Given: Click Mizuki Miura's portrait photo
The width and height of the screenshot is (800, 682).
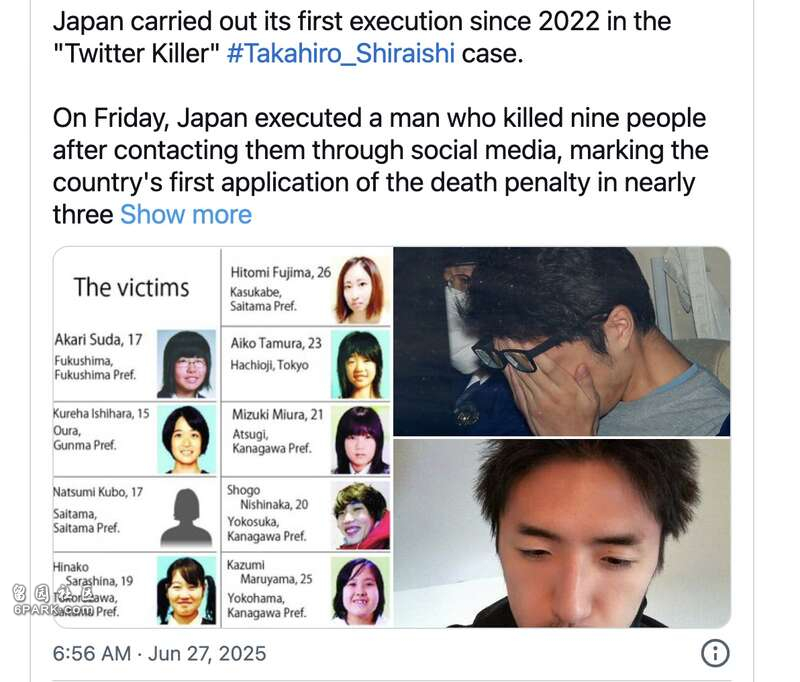Looking at the screenshot, I should pos(360,440).
